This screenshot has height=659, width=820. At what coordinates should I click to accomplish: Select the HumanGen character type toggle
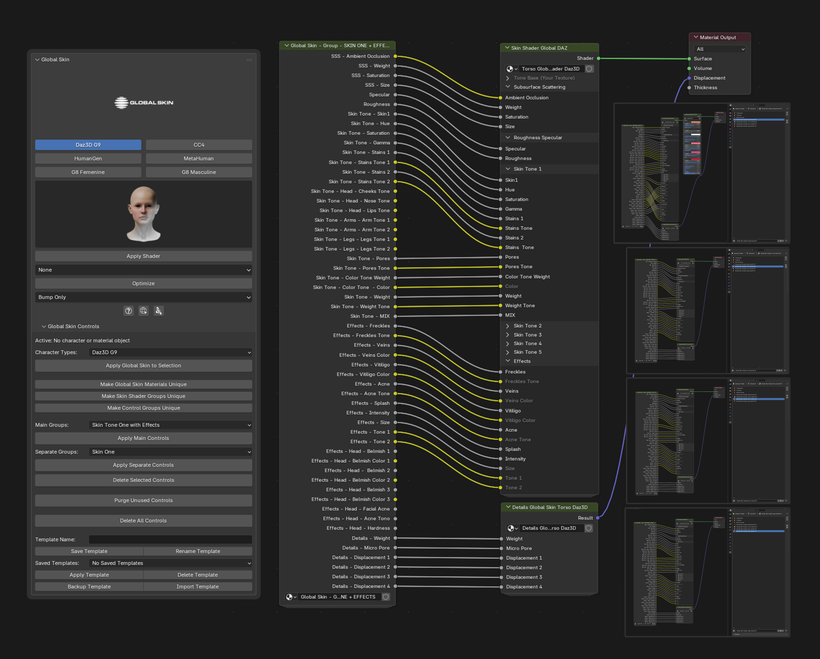pos(88,158)
